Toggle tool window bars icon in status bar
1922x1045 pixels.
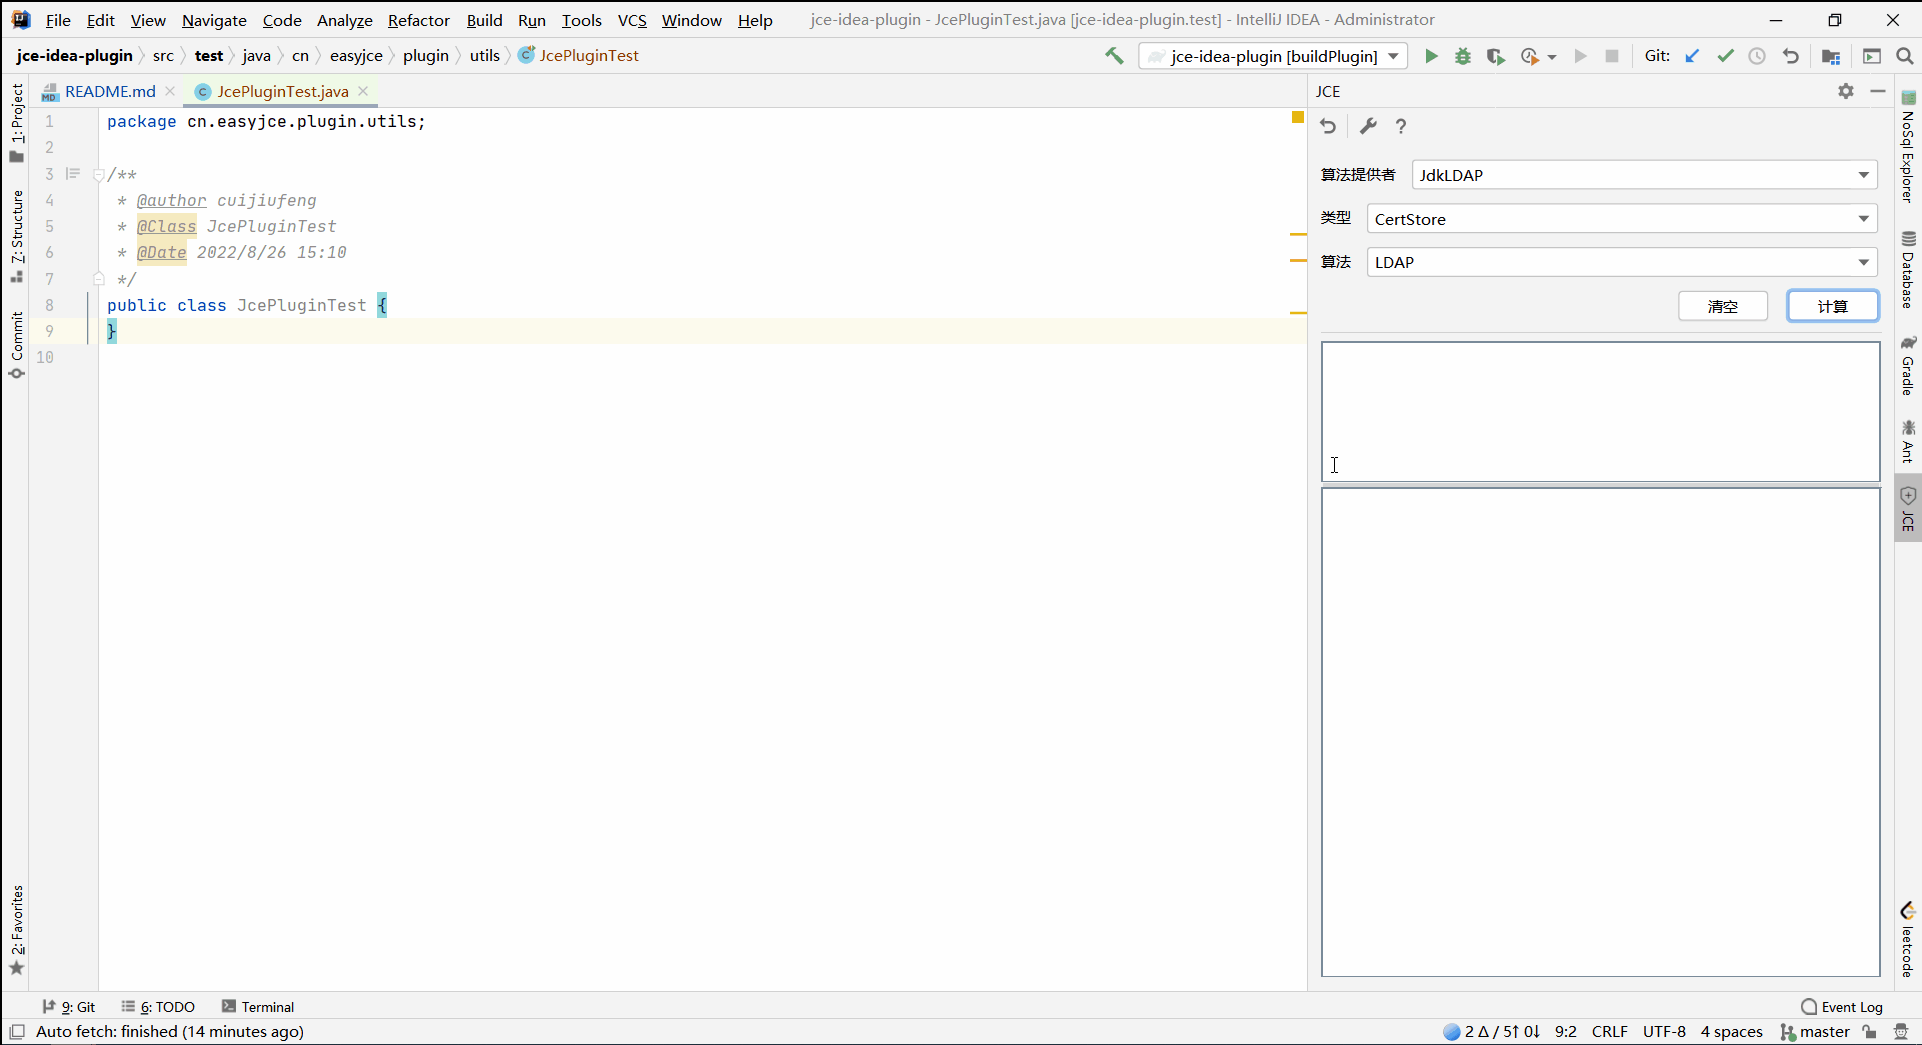pyautogui.click(x=17, y=1032)
